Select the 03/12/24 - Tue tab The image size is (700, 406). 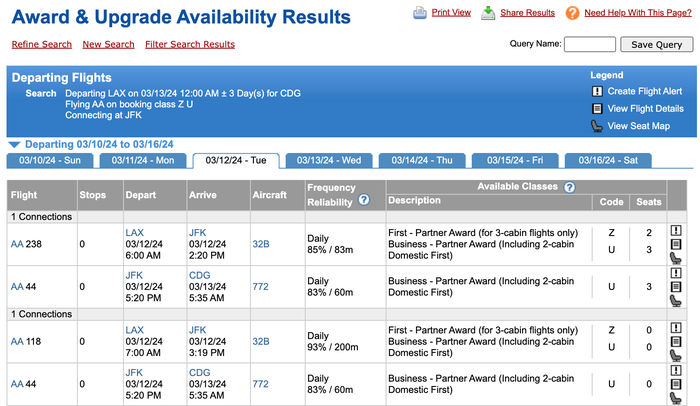pos(236,161)
